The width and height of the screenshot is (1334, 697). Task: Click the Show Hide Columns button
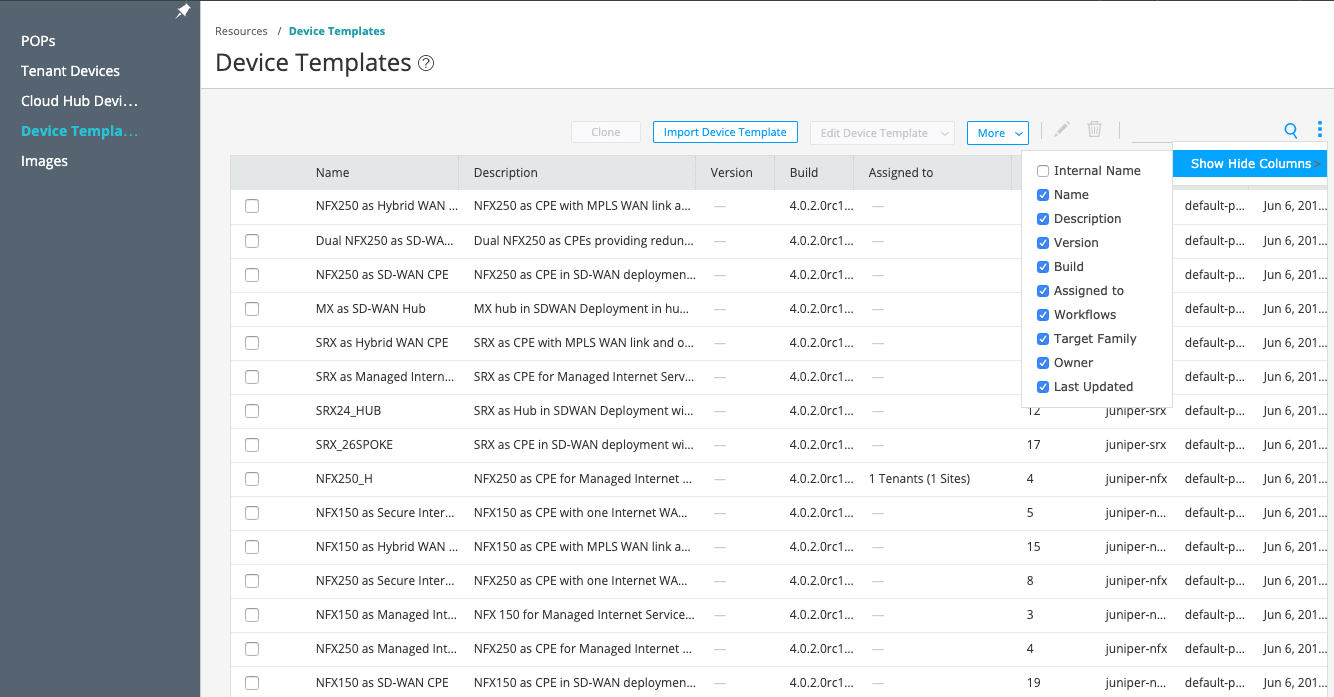coord(1249,163)
